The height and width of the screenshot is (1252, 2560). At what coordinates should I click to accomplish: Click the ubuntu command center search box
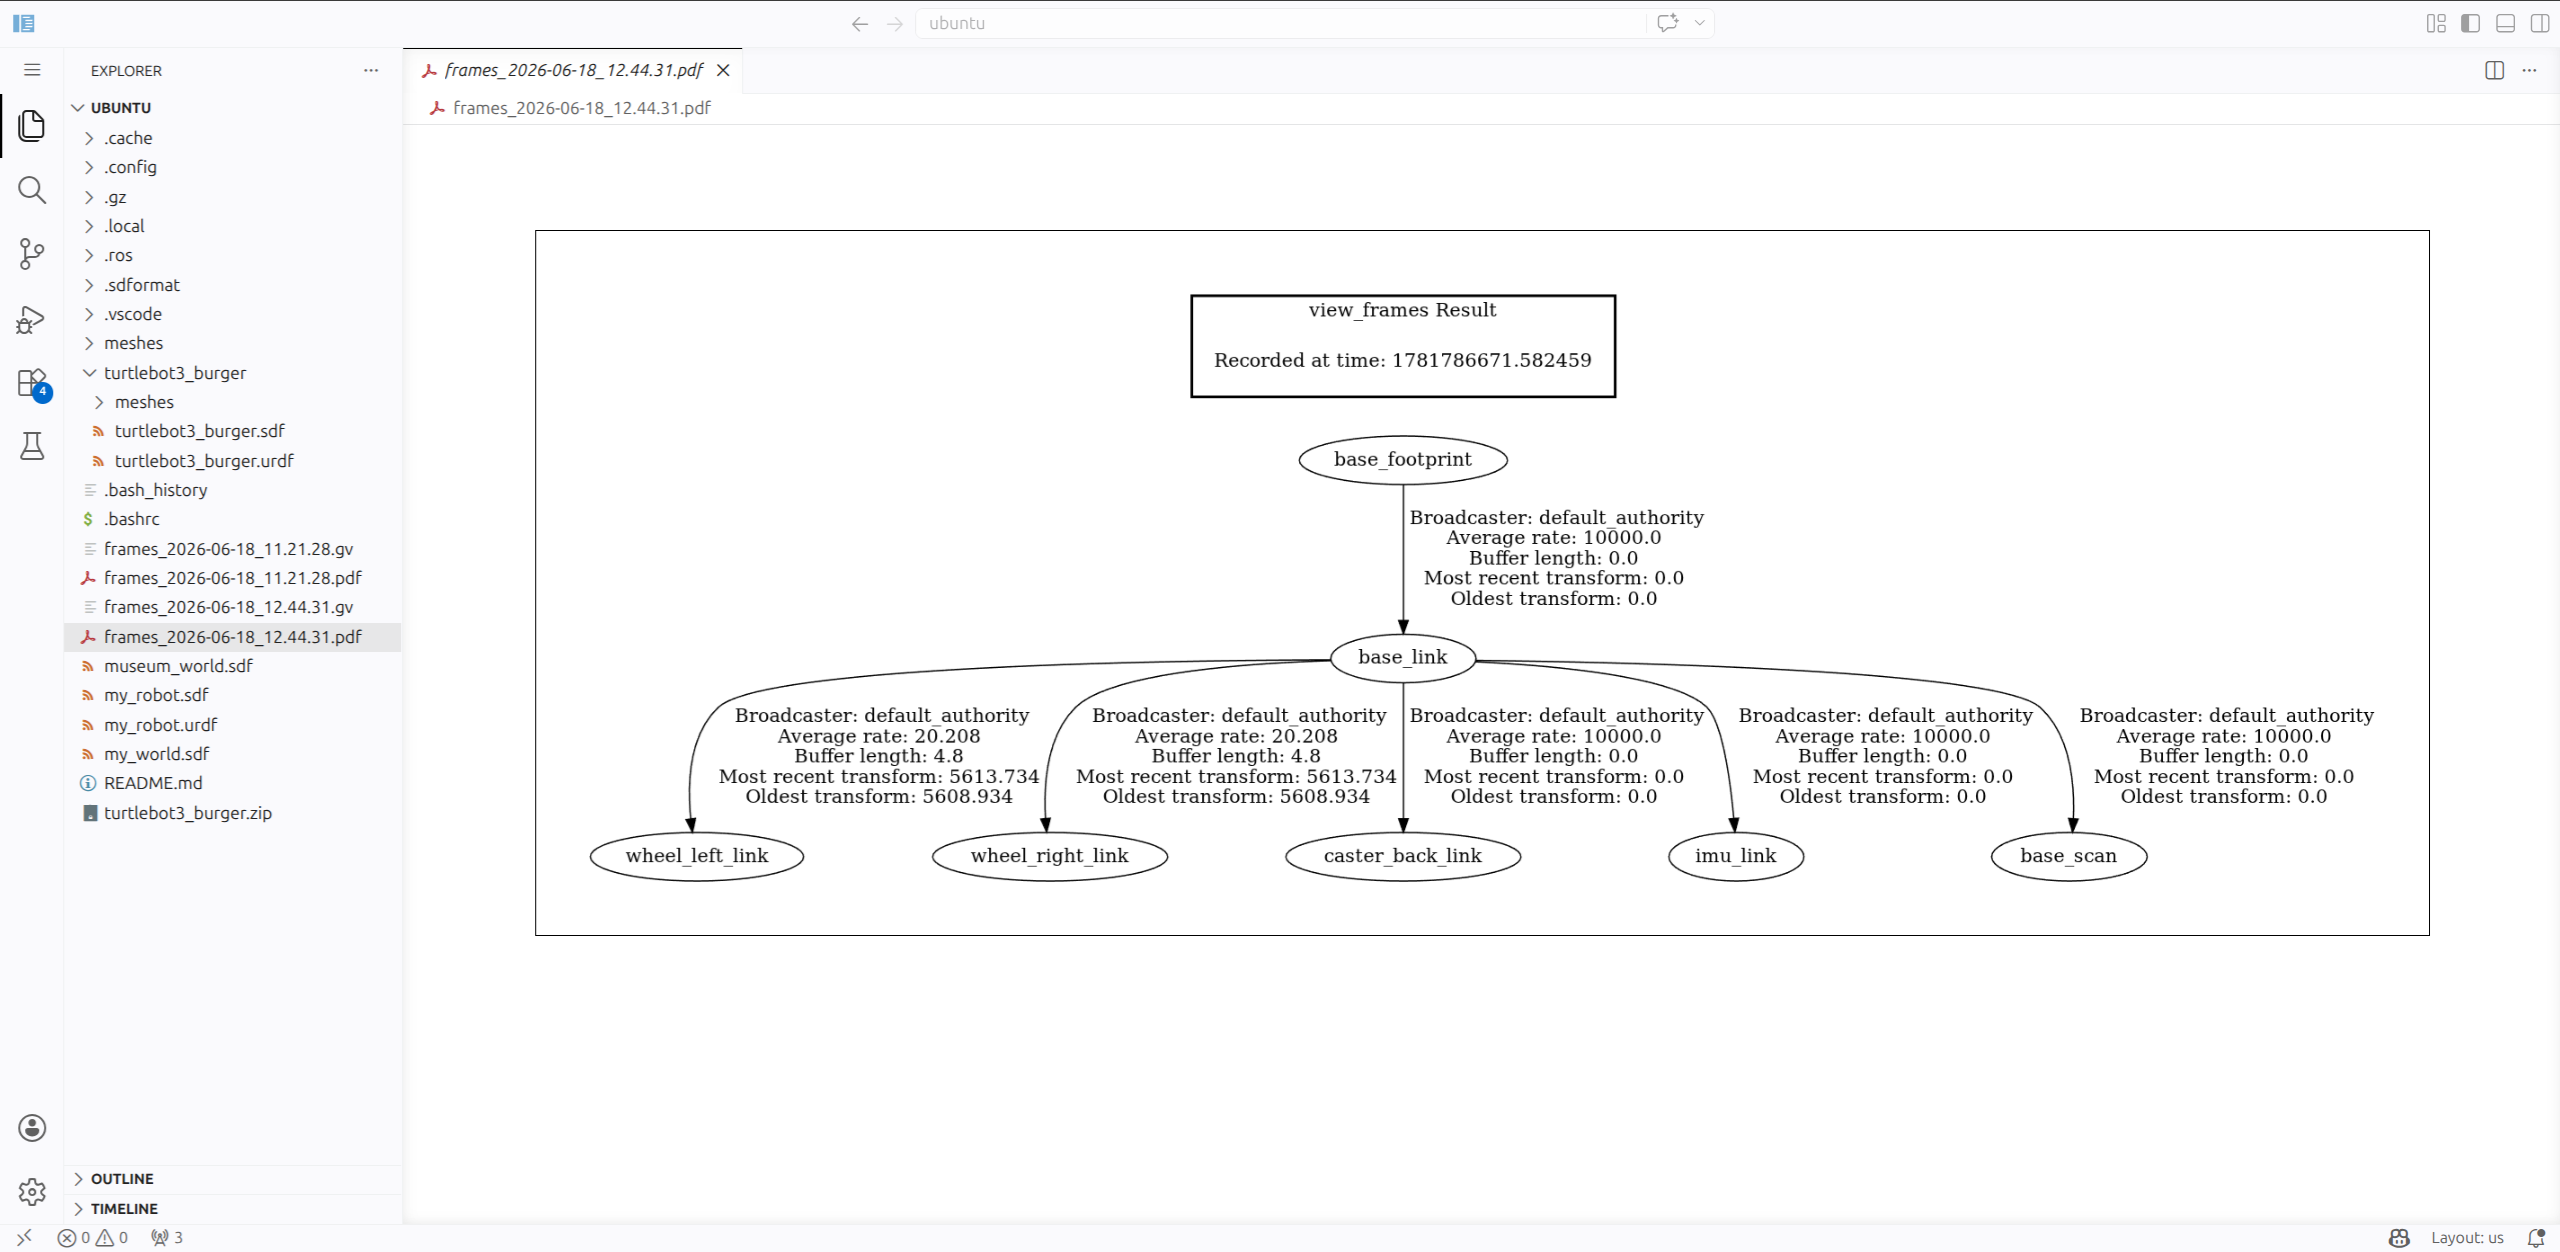tap(1281, 23)
